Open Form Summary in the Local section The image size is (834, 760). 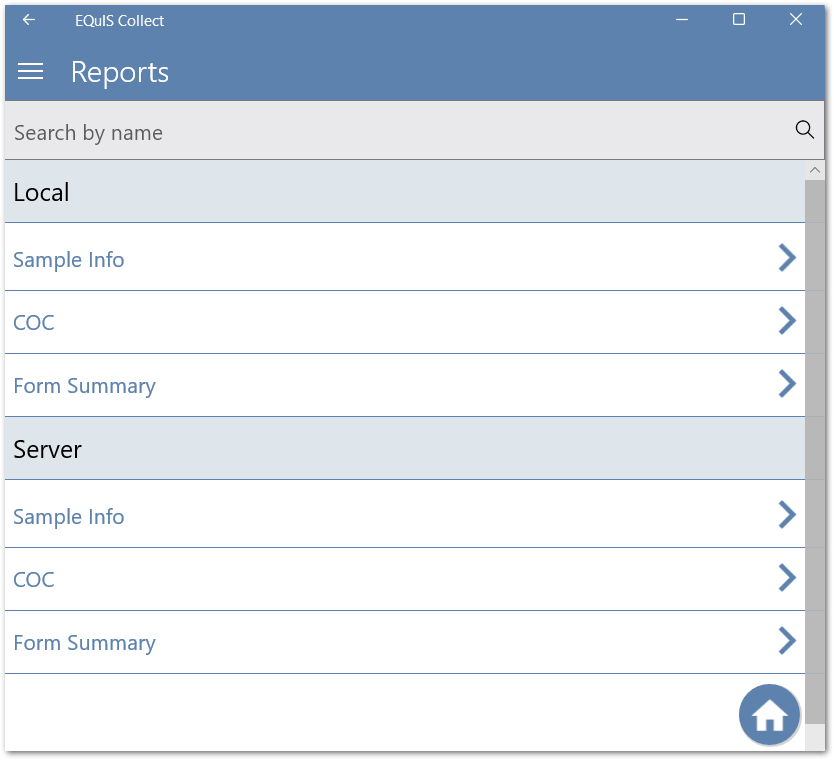(x=84, y=385)
